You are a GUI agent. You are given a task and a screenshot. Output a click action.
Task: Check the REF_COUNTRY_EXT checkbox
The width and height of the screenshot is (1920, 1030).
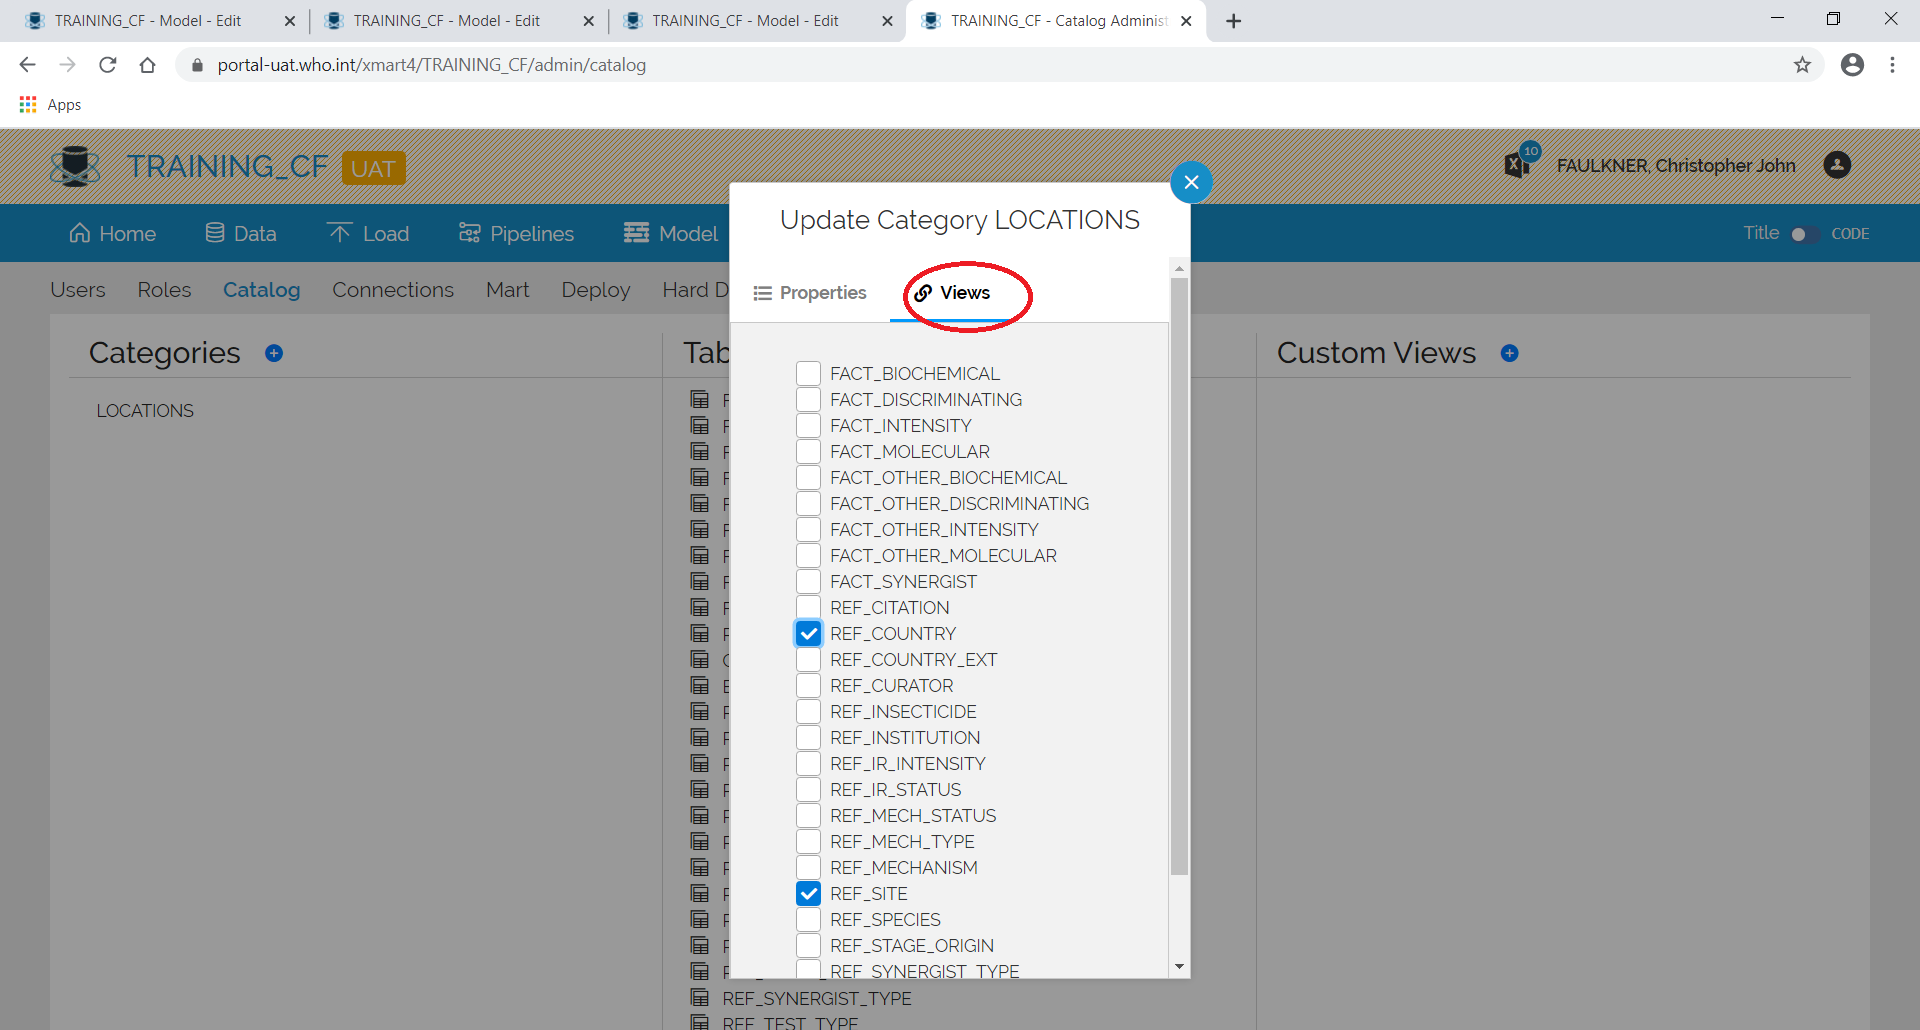tap(808, 659)
